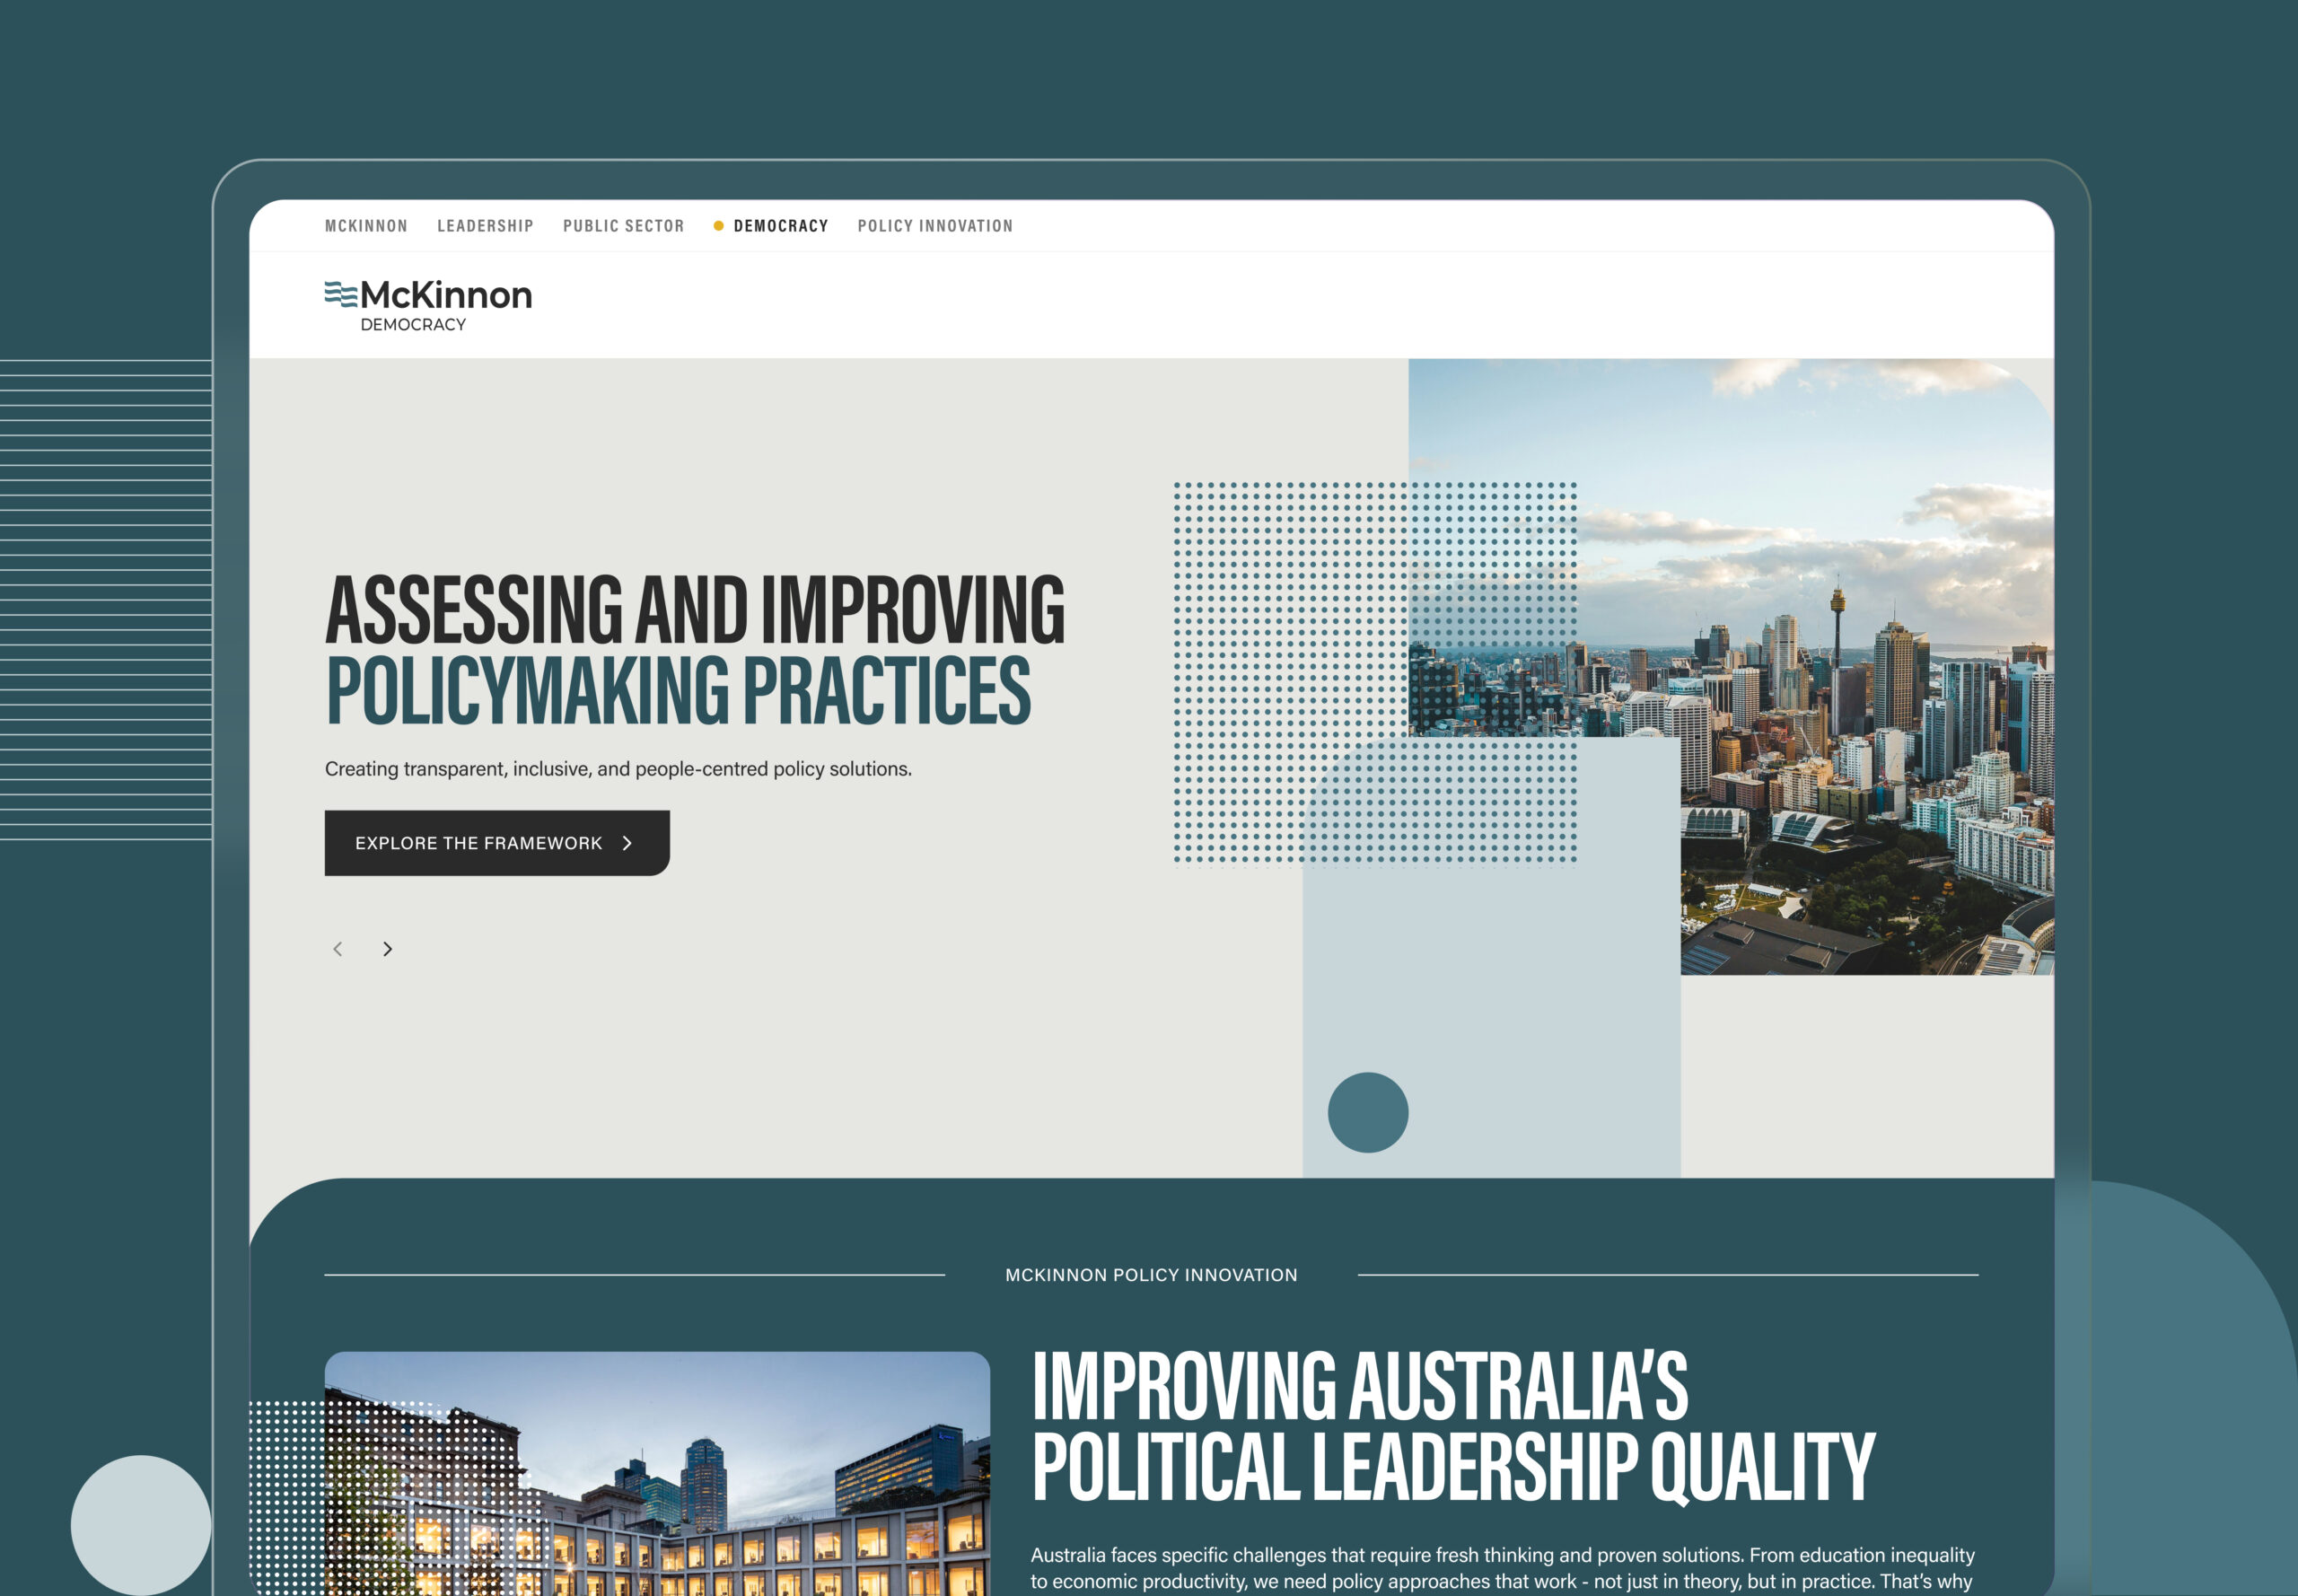This screenshot has height=1596, width=2298.
Task: Click McKinnon Policy Innovation section label
Action: point(1150,1275)
